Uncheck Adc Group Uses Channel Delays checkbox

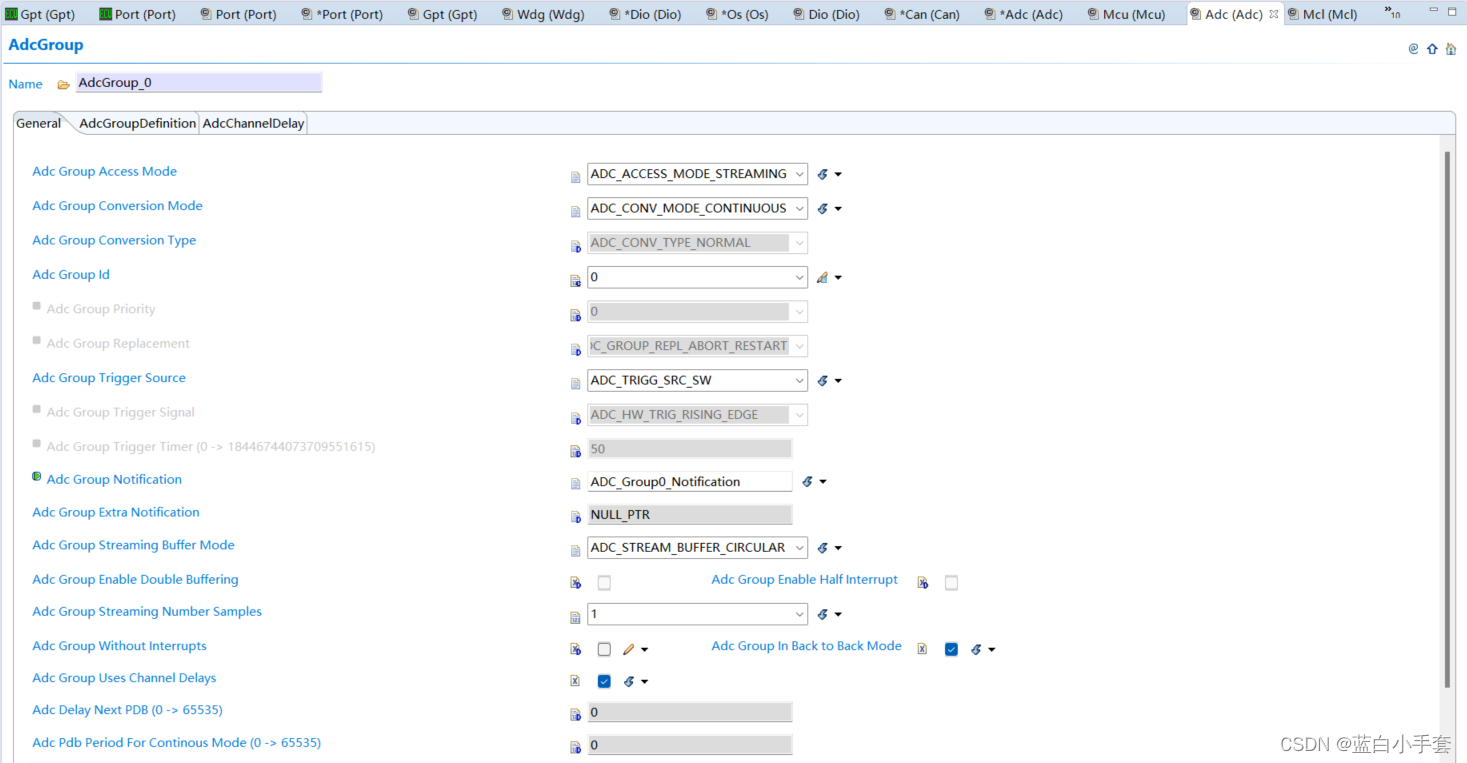click(x=604, y=681)
